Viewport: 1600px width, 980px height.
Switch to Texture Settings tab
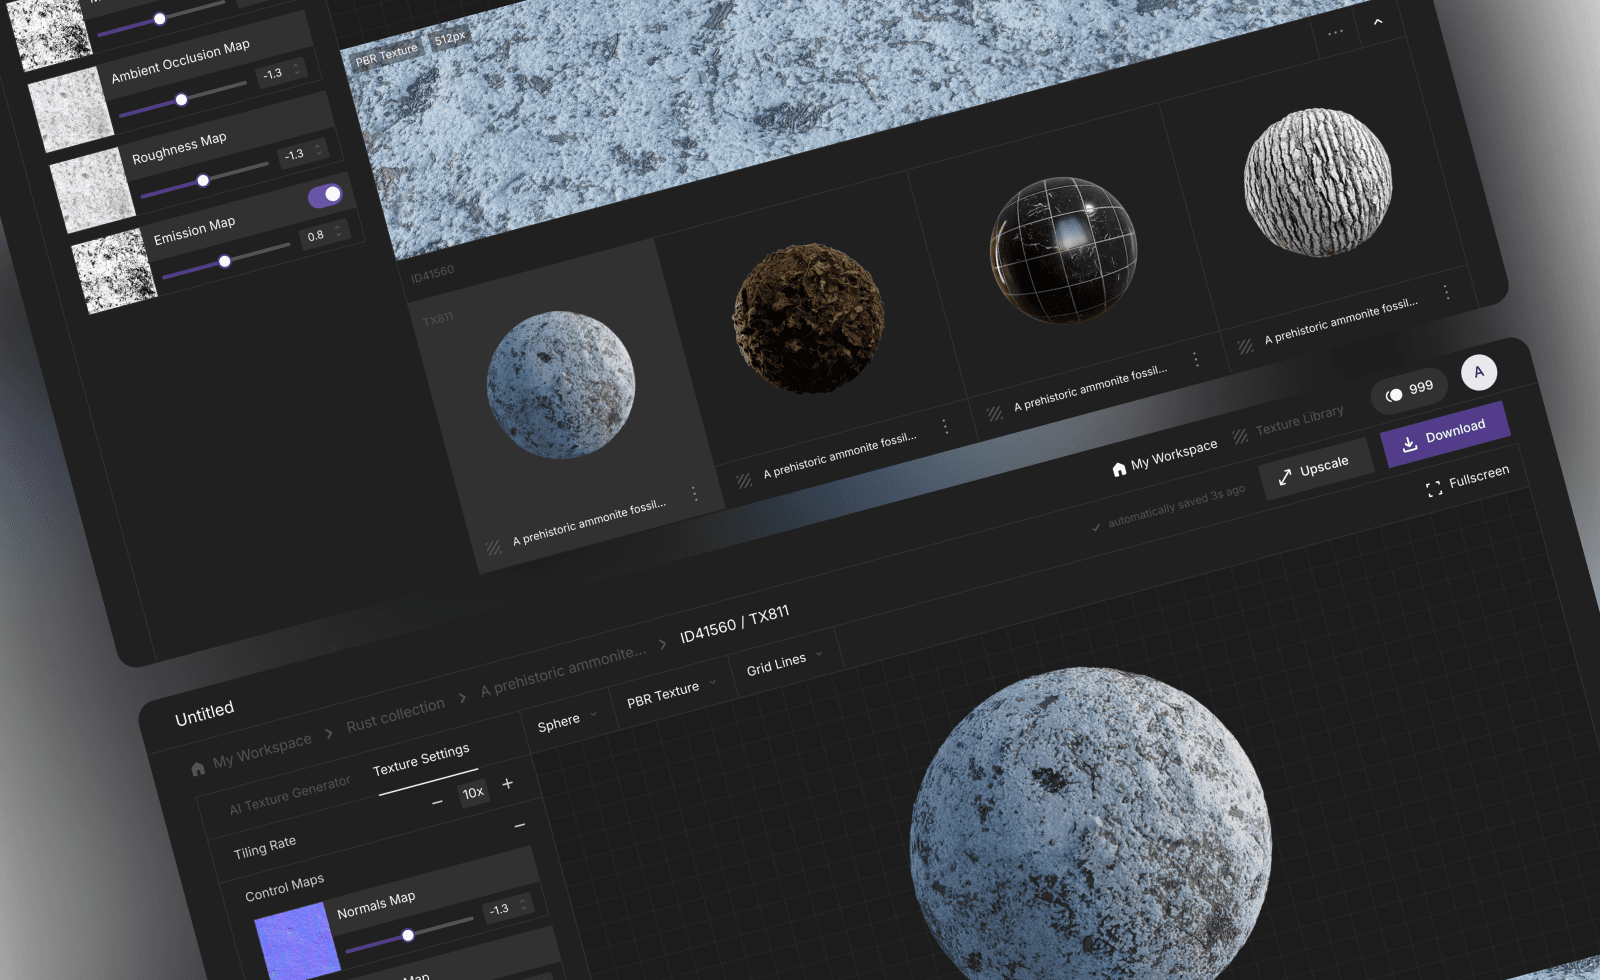click(421, 760)
